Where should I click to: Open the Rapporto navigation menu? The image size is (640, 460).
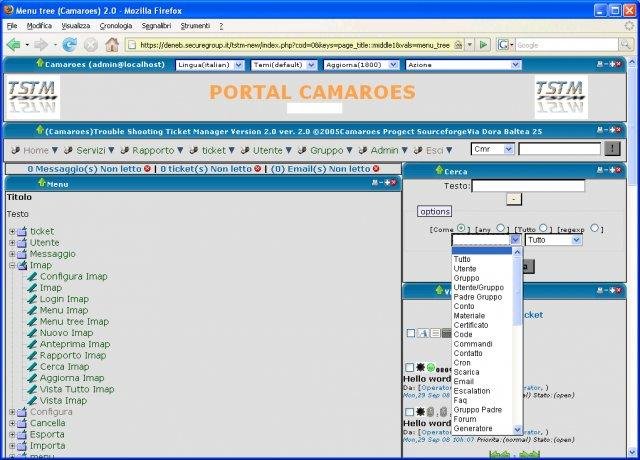pyautogui.click(x=152, y=151)
